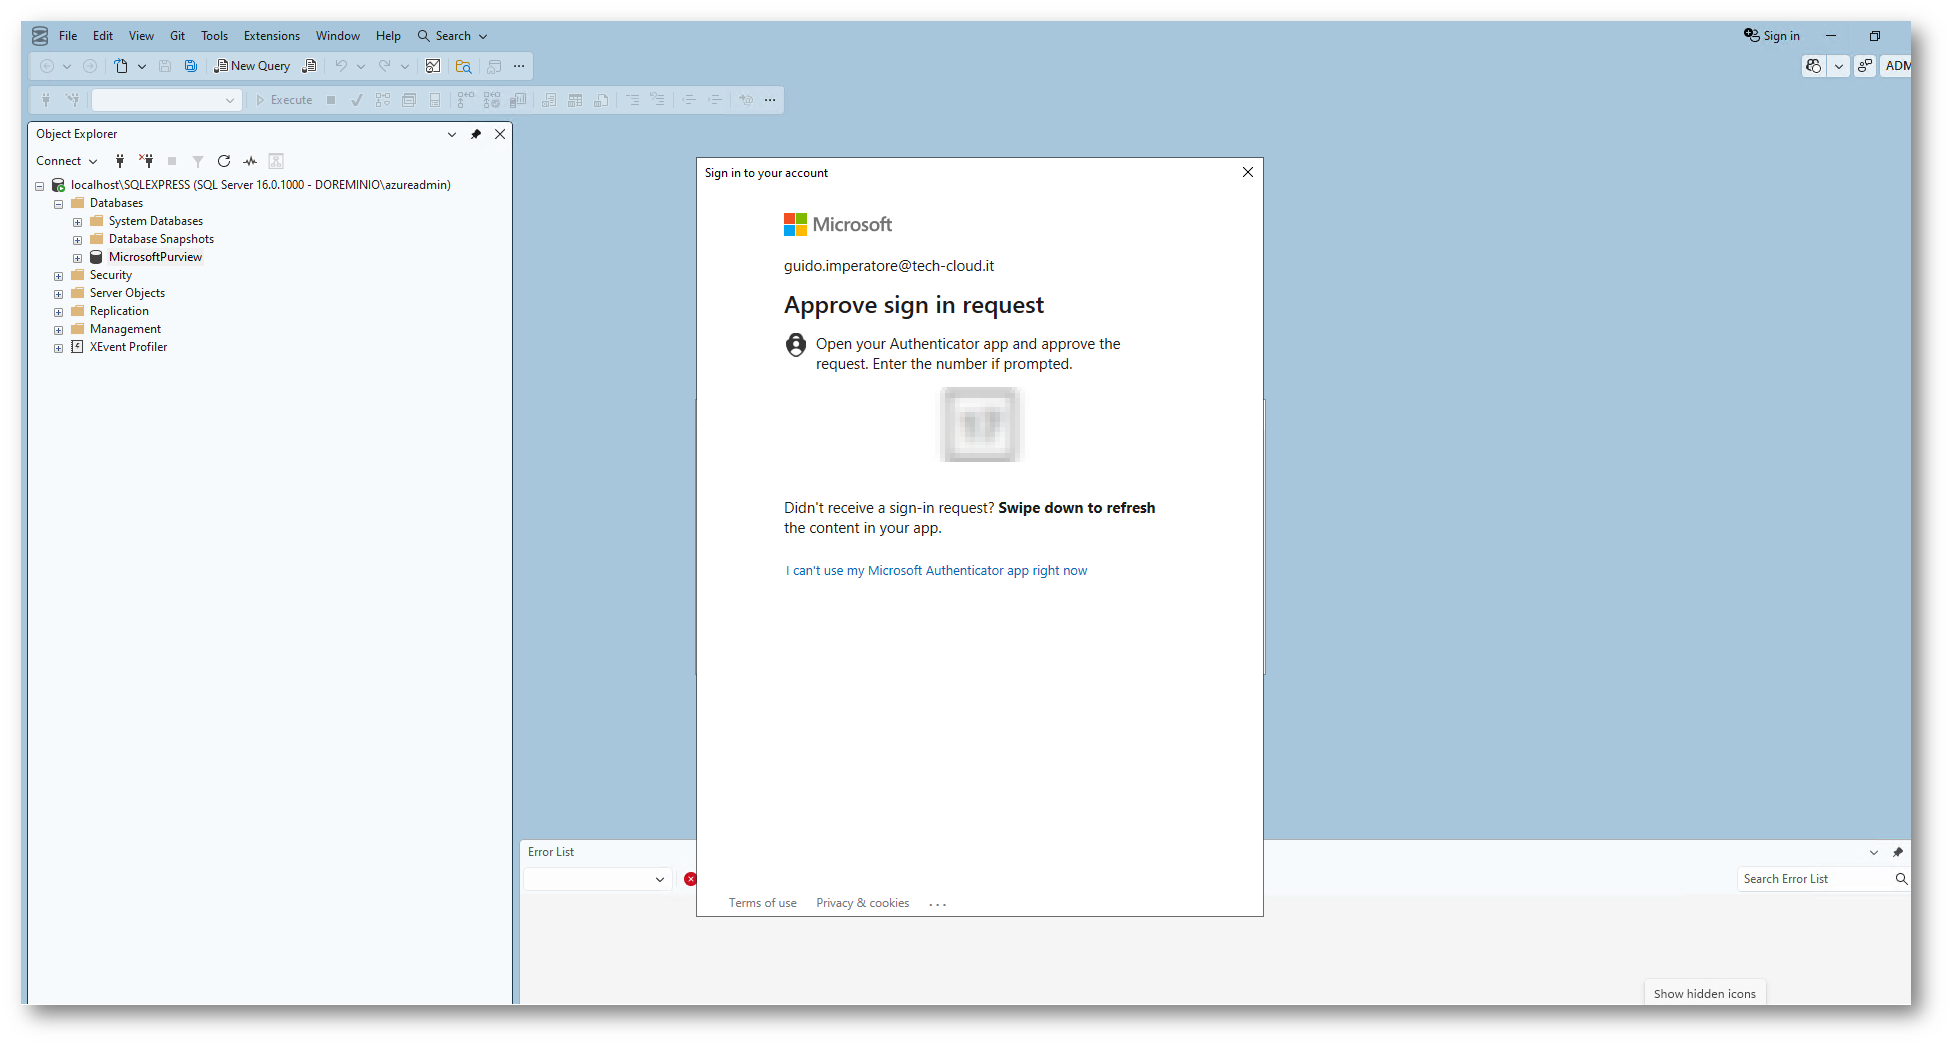Open the Git menu
The image size is (1953, 1047).
177,36
